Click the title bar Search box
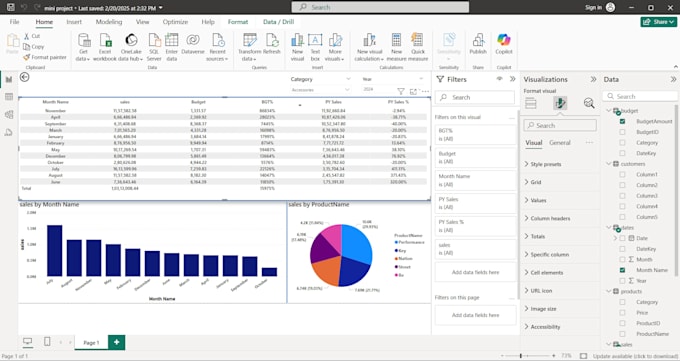The width and height of the screenshot is (680, 361). click(380, 7)
